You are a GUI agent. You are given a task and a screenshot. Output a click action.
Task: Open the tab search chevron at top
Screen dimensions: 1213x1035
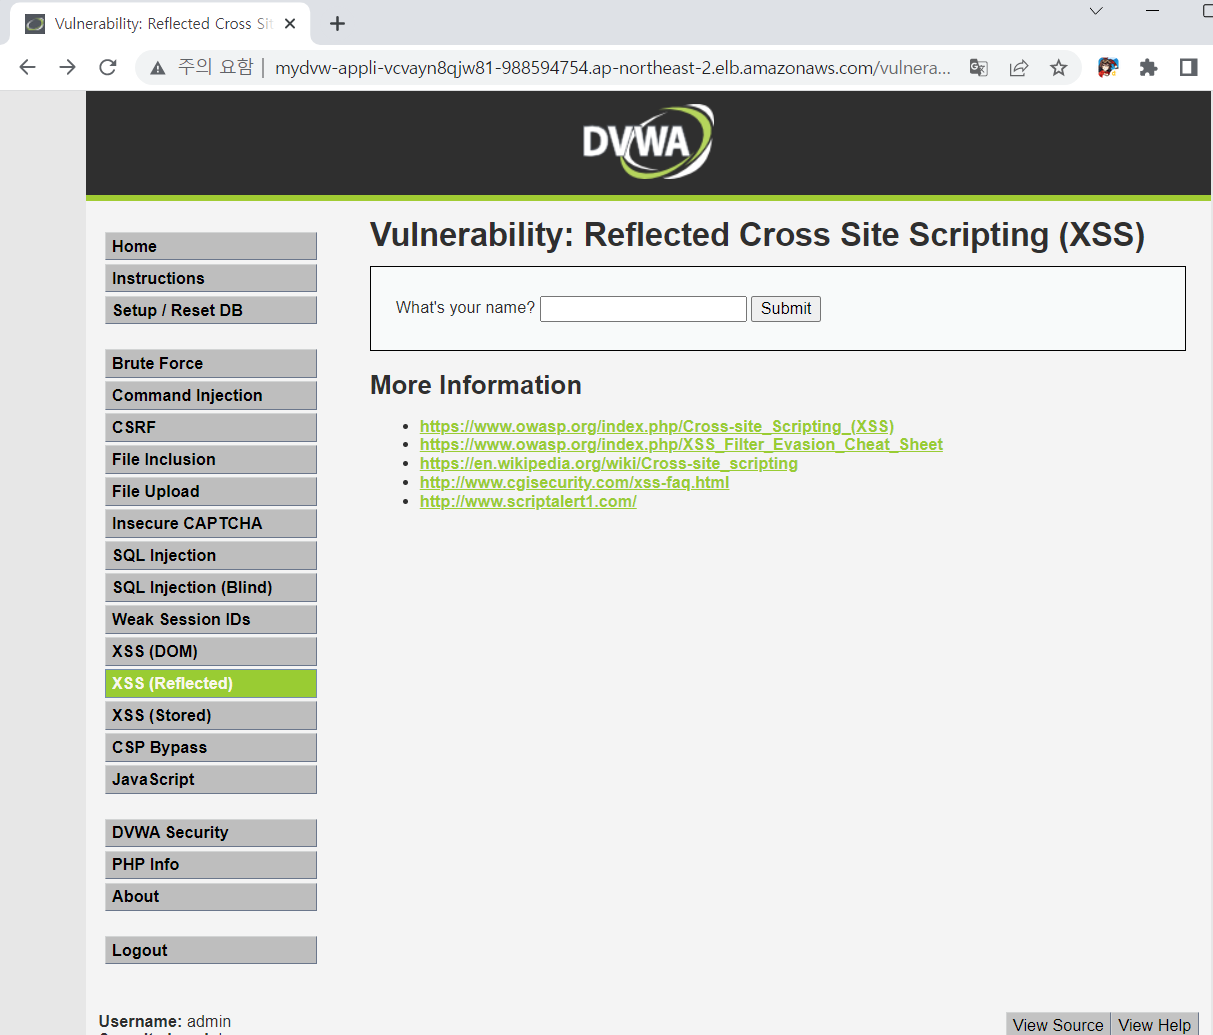pyautogui.click(x=1096, y=11)
